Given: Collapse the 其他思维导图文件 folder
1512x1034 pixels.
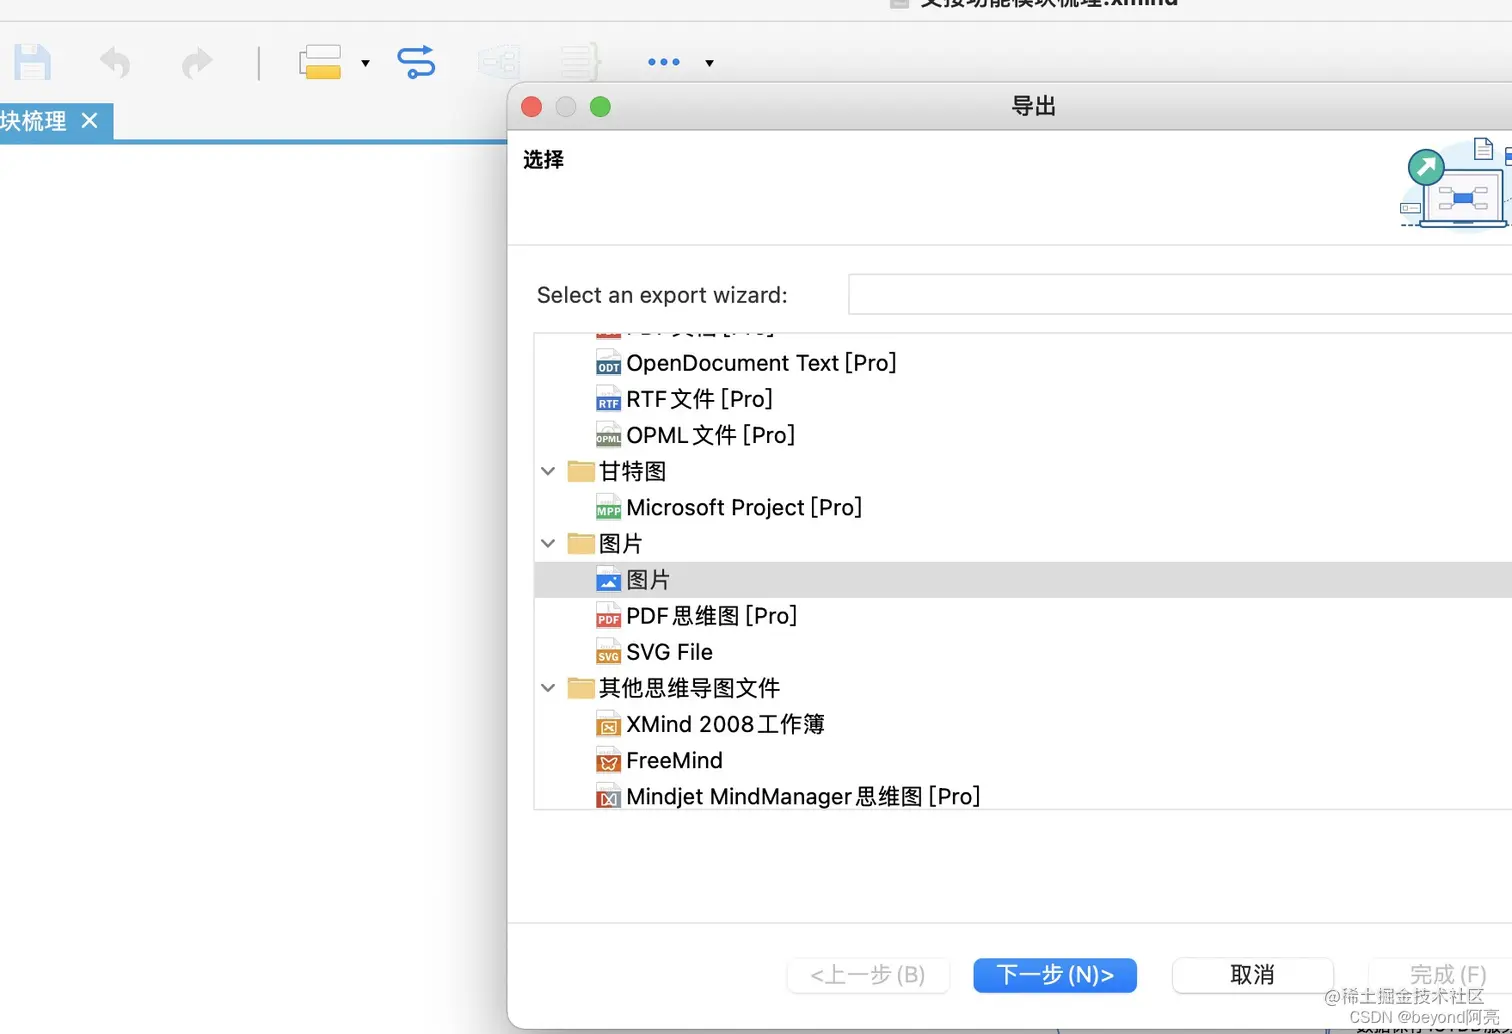Looking at the screenshot, I should pyautogui.click(x=548, y=688).
